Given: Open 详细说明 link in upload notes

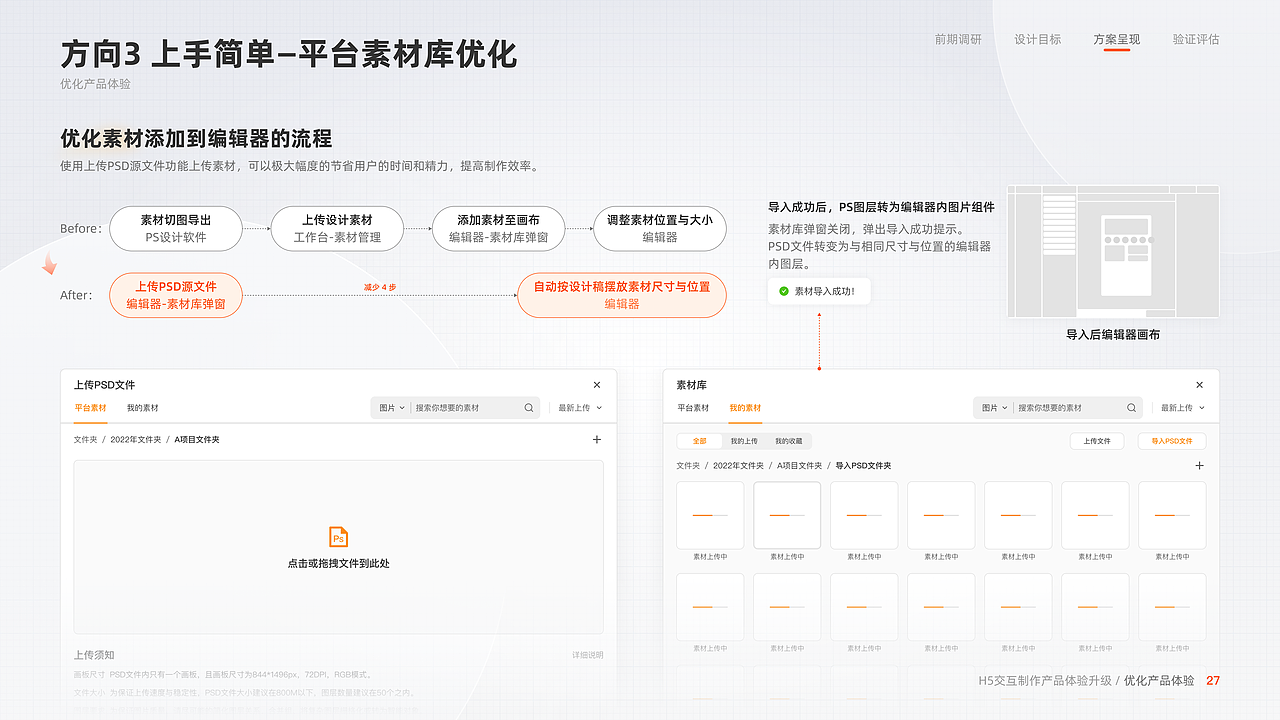Looking at the screenshot, I should (x=588, y=655).
